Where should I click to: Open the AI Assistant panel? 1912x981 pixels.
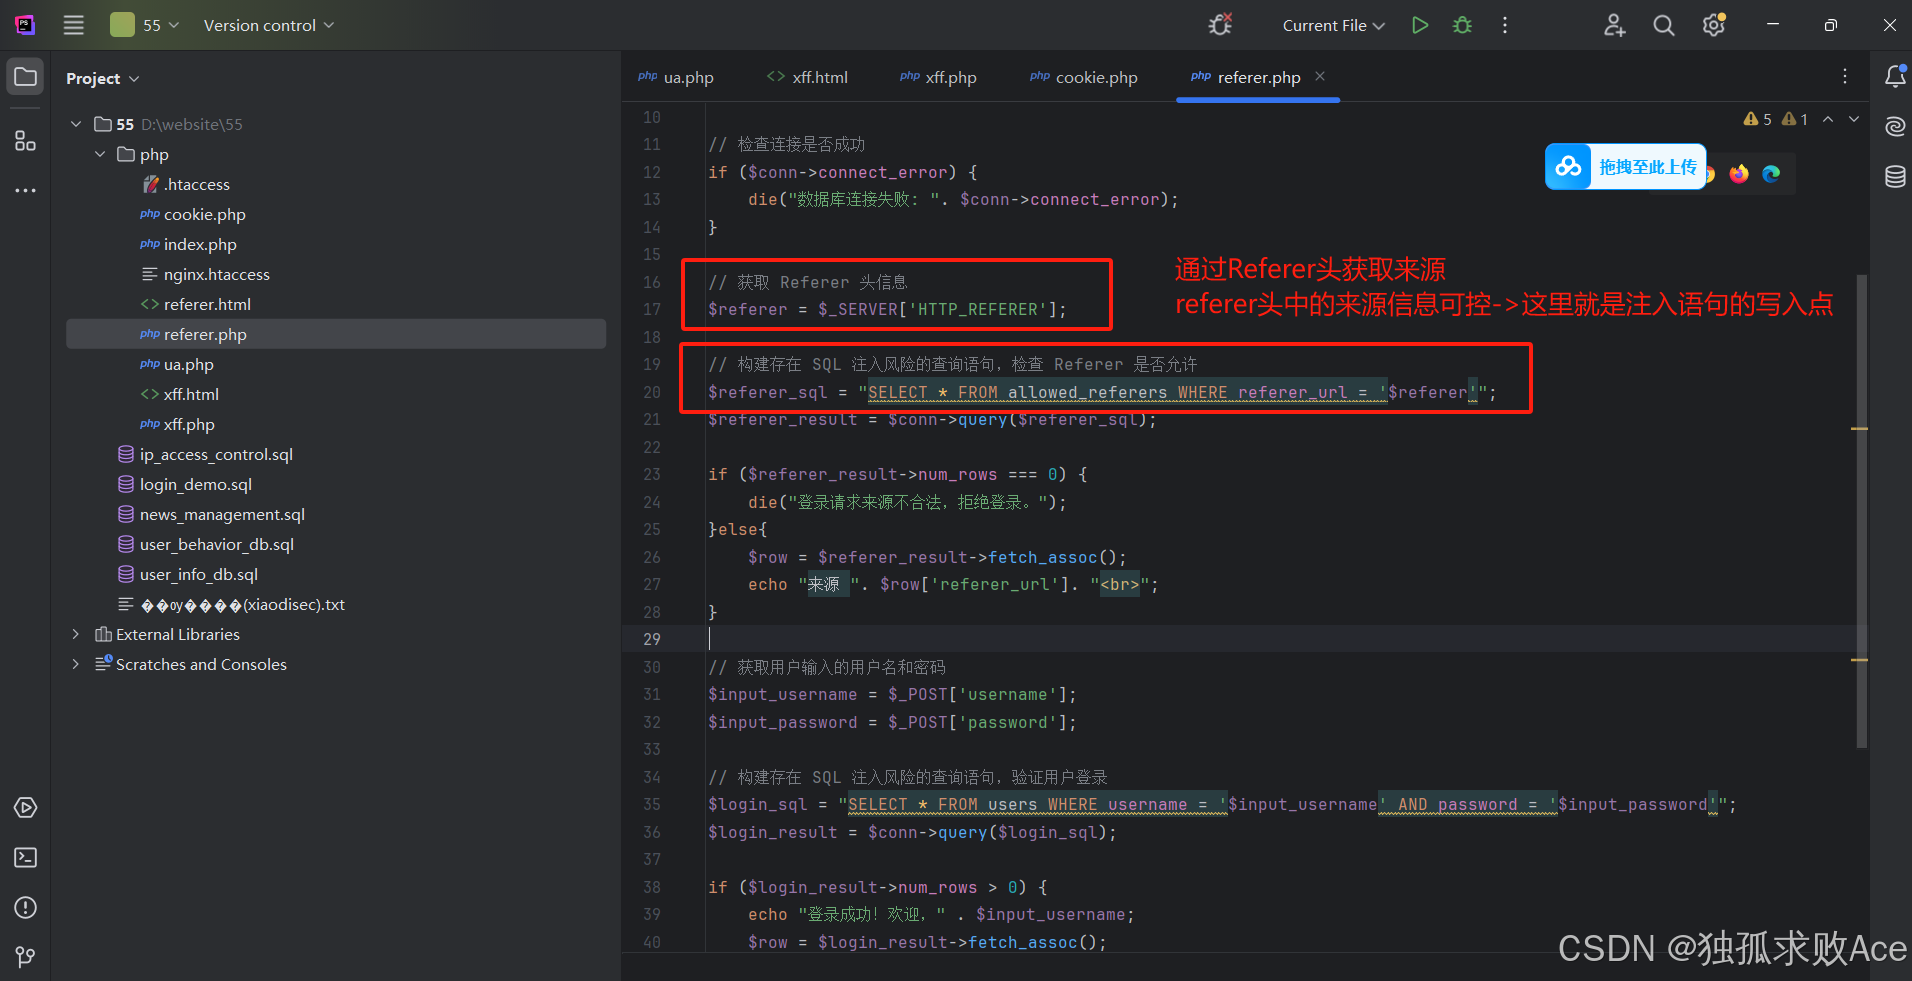pyautogui.click(x=1895, y=127)
